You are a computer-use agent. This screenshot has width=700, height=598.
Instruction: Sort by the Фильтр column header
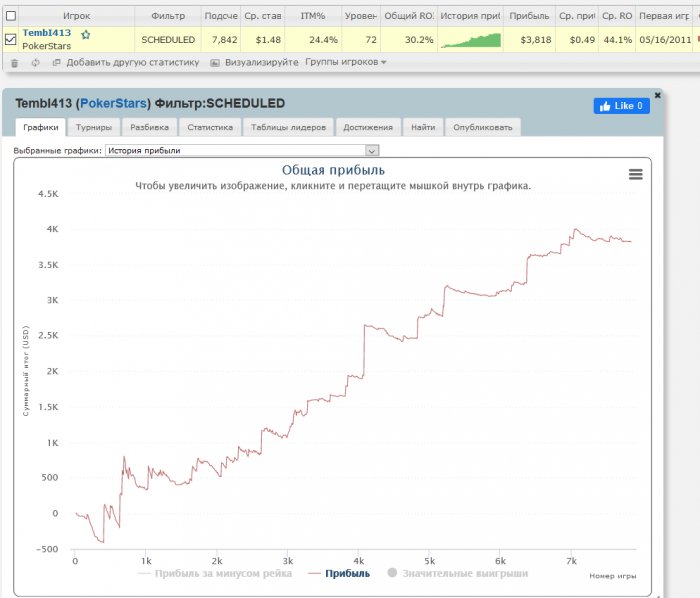(168, 16)
